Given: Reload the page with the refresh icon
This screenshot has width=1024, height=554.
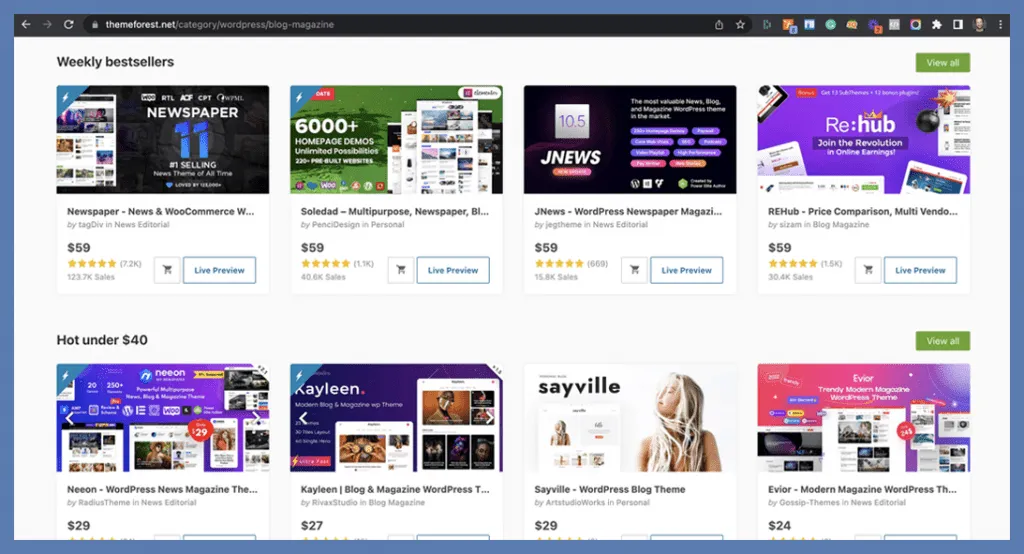Looking at the screenshot, I should (x=69, y=24).
